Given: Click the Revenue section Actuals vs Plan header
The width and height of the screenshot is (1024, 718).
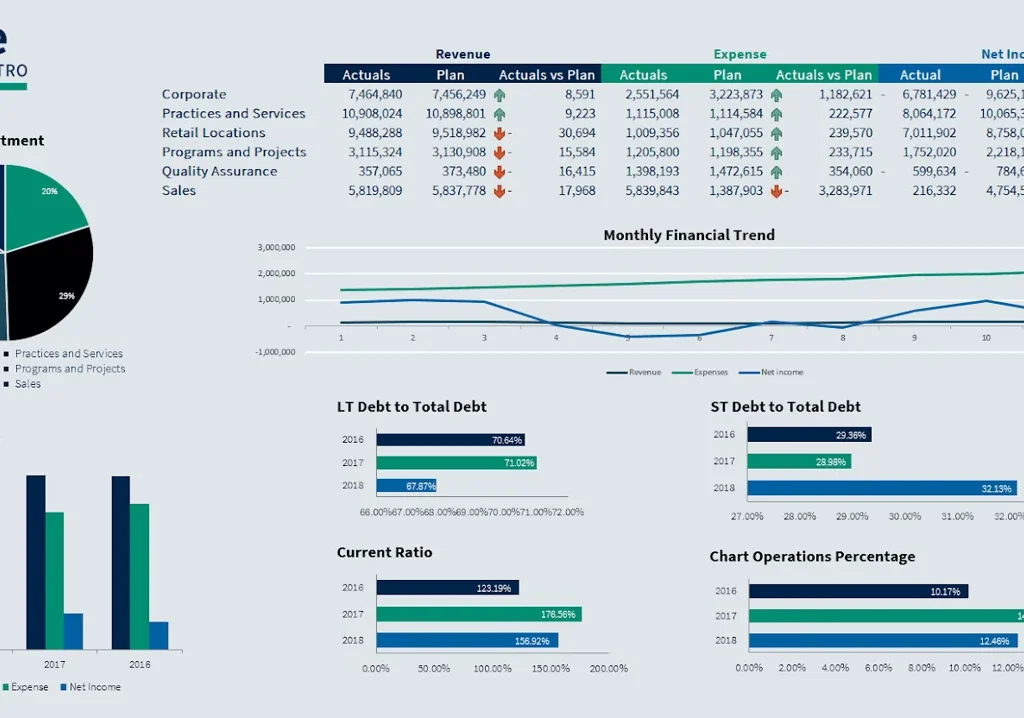Looking at the screenshot, I should (x=546, y=75).
